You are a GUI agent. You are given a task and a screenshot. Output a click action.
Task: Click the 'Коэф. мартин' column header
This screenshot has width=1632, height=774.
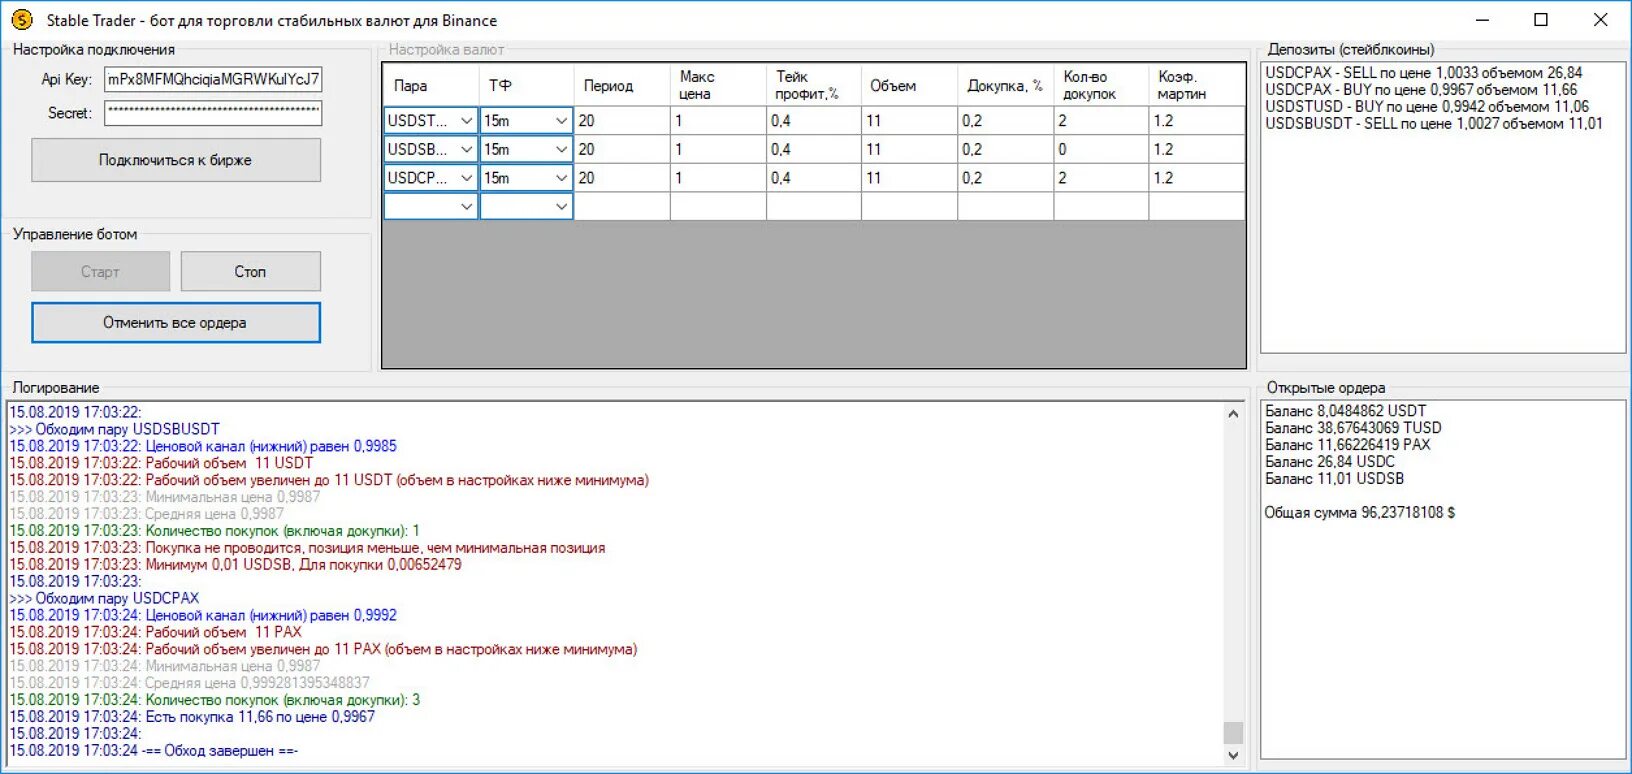[1197, 85]
